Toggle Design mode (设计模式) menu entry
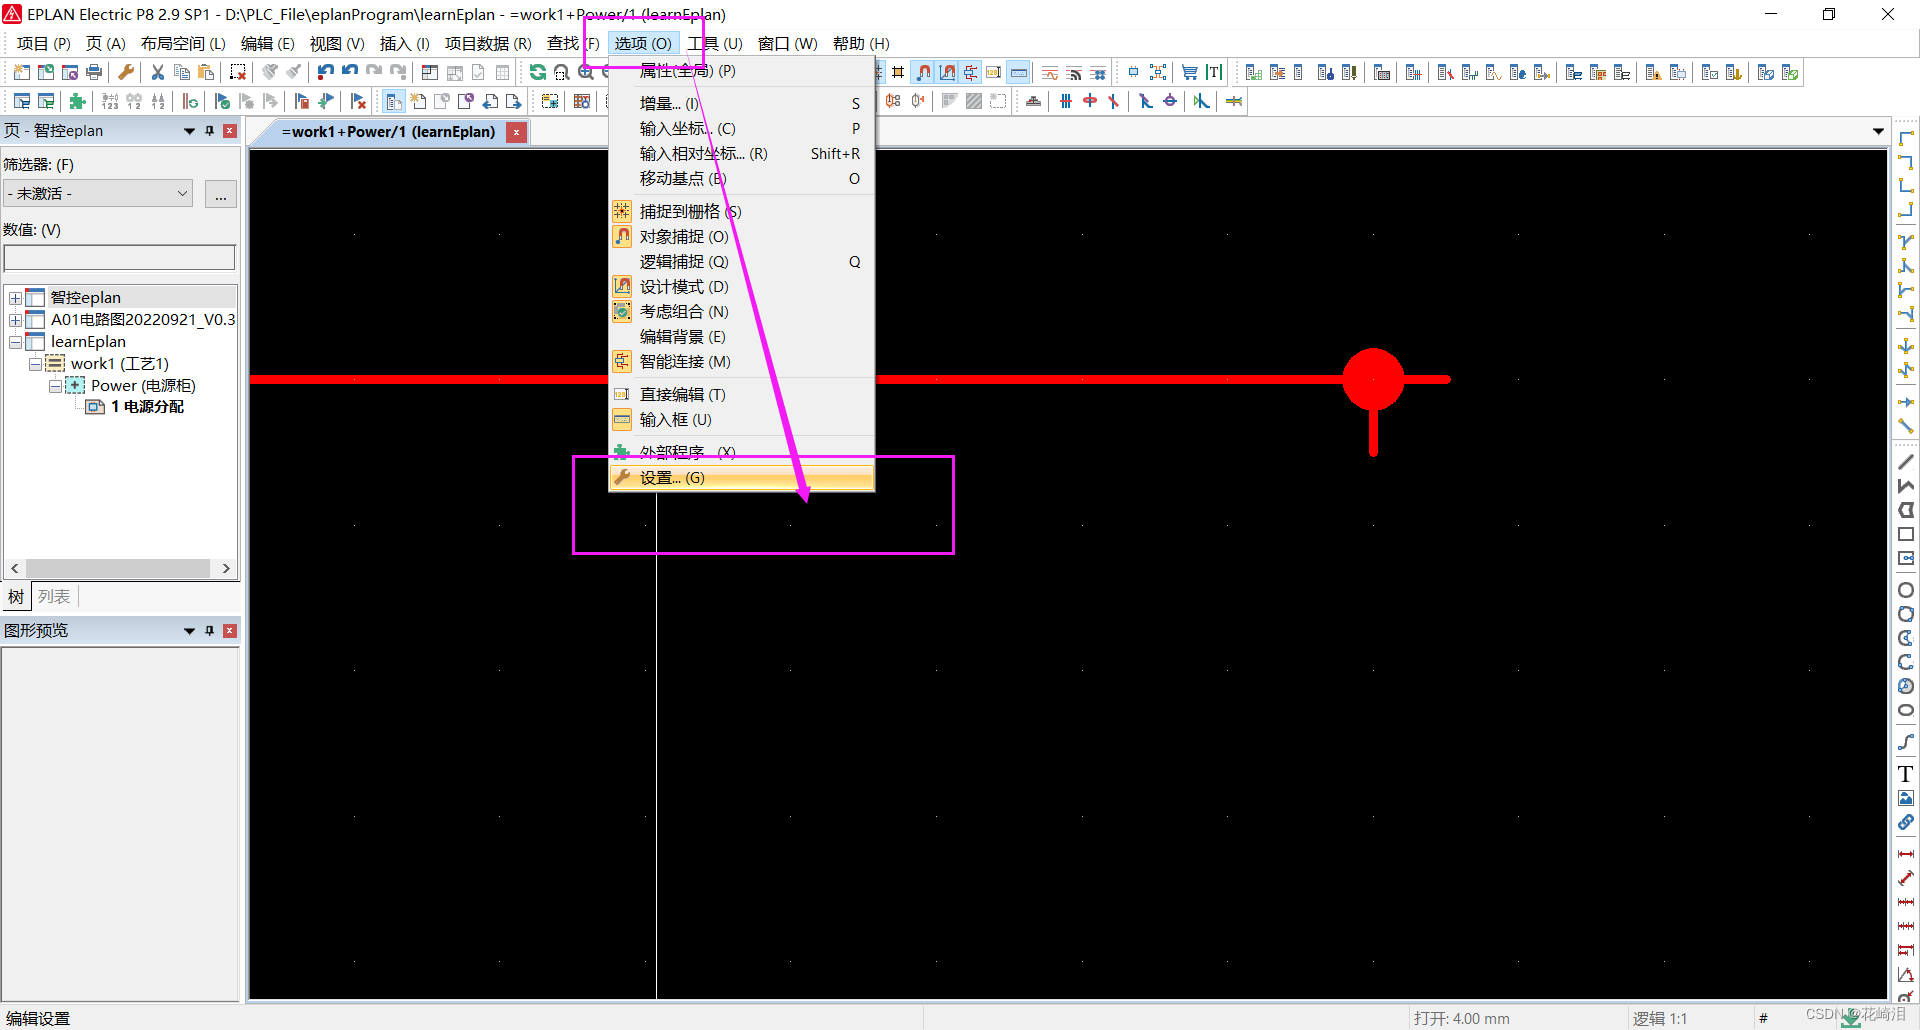The width and height of the screenshot is (1920, 1030). pyautogui.click(x=741, y=286)
